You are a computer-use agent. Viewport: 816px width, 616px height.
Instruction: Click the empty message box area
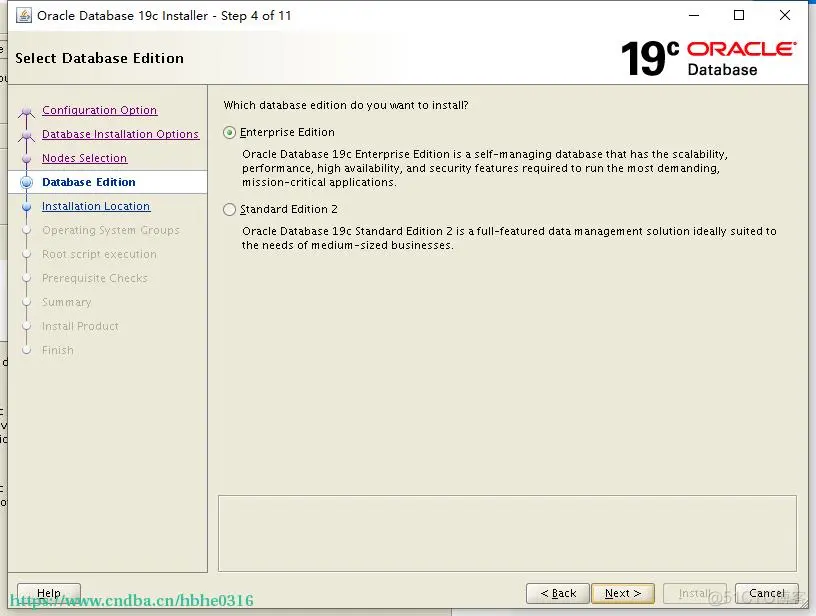pyautogui.click(x=507, y=533)
